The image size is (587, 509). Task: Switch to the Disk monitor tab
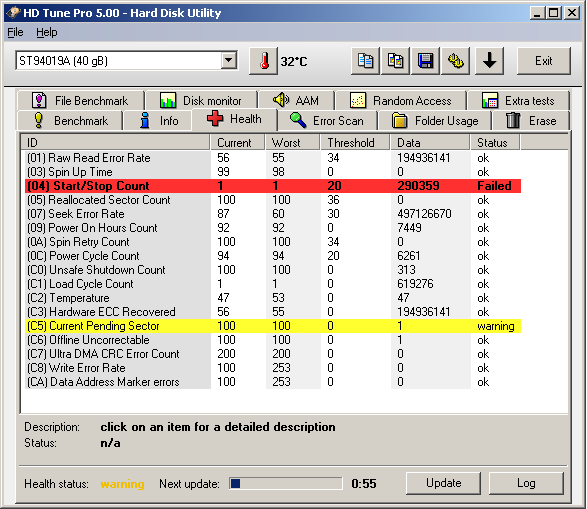click(x=201, y=100)
